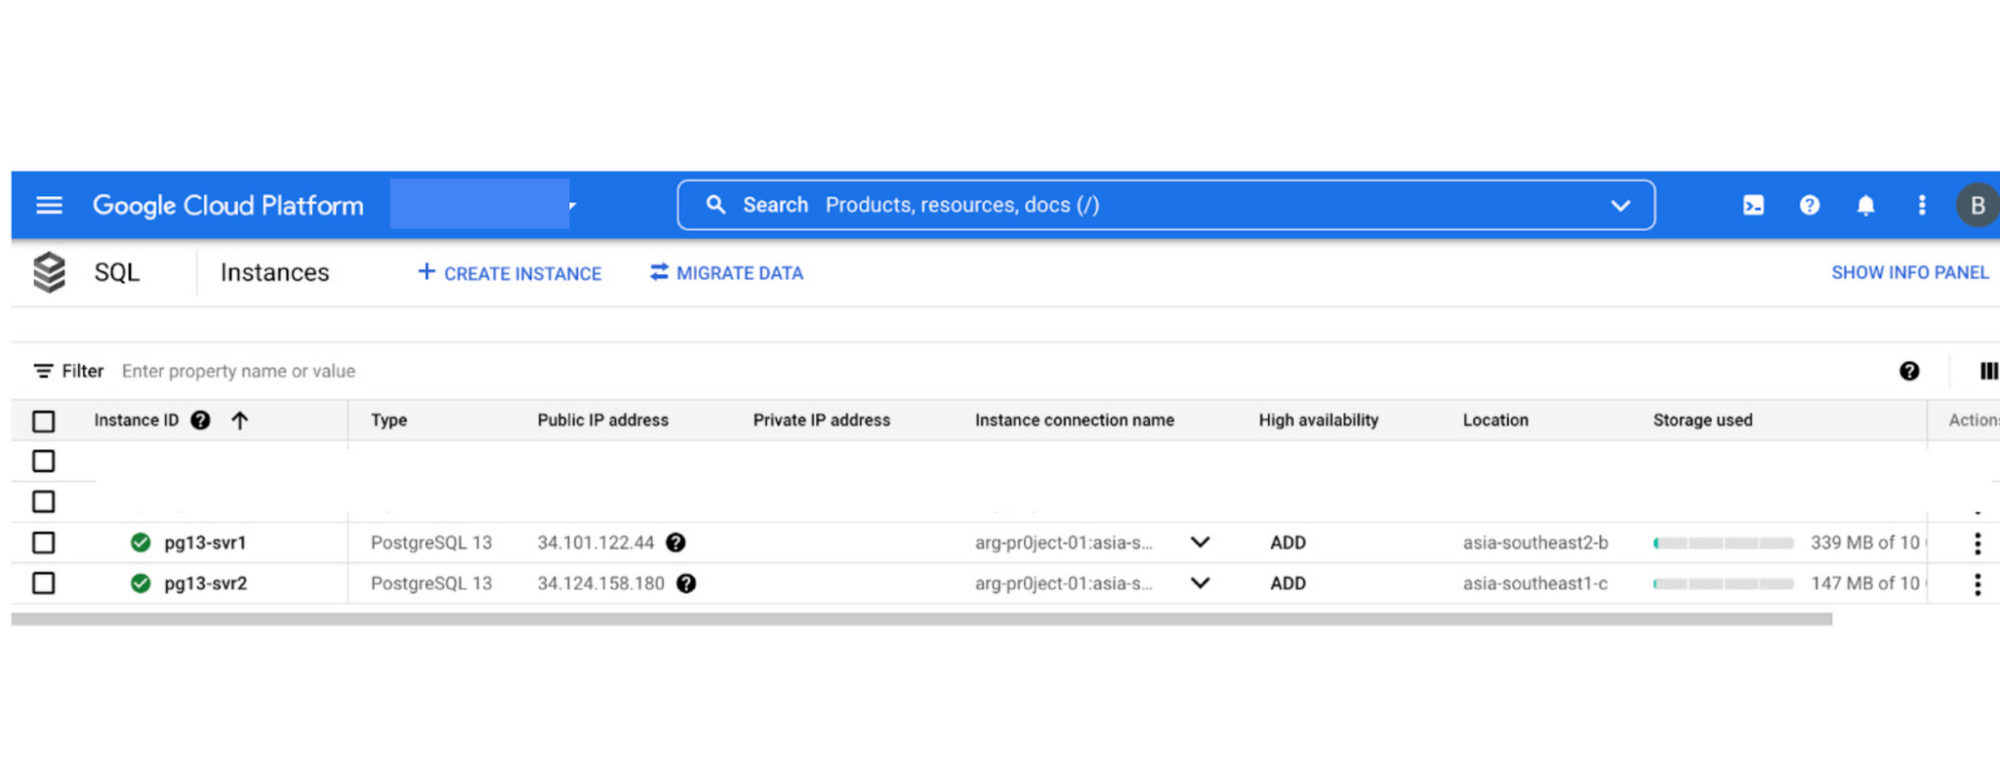Open the notifications bell
The image size is (2000, 778).
click(x=1865, y=205)
